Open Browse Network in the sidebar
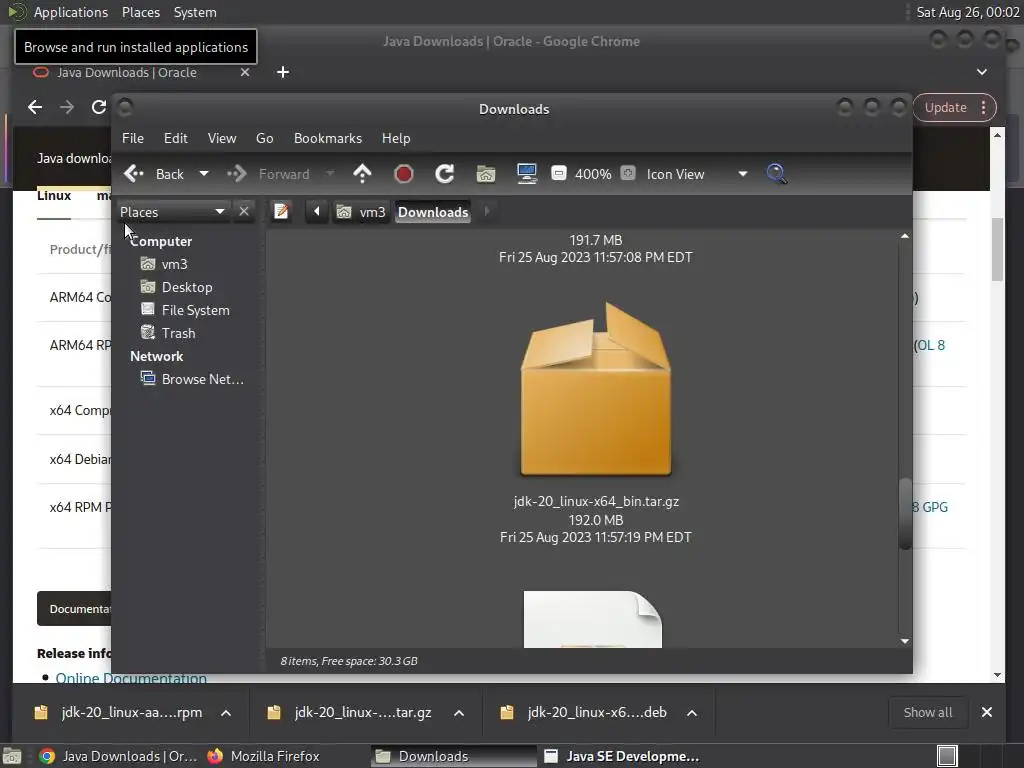This screenshot has height=768, width=1024. click(x=202, y=379)
